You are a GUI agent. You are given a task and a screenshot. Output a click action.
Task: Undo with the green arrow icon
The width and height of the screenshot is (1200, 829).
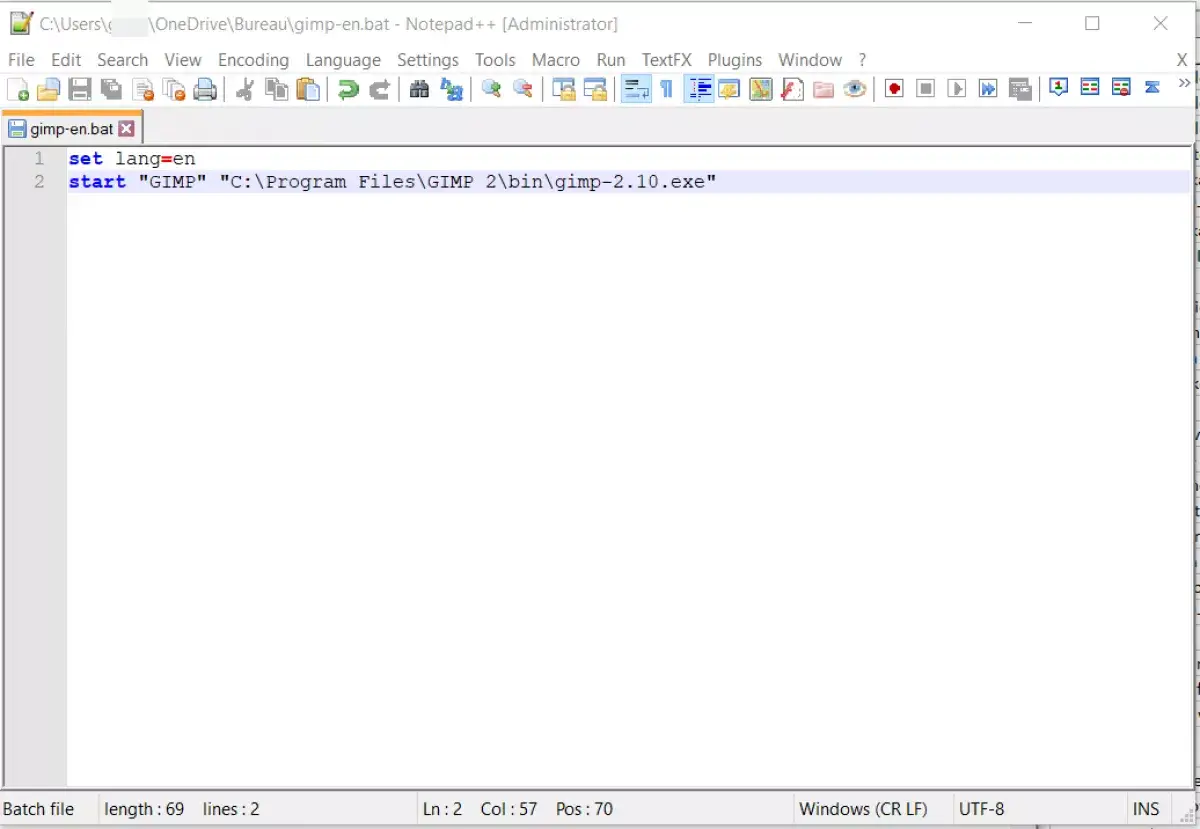pos(348,90)
